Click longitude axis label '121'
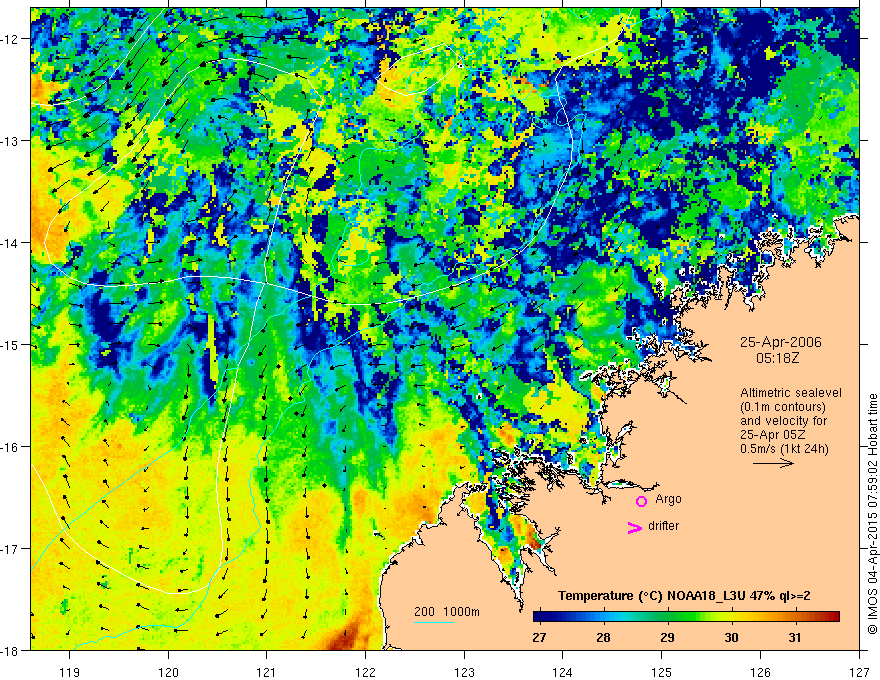The image size is (880, 680). coord(267,672)
